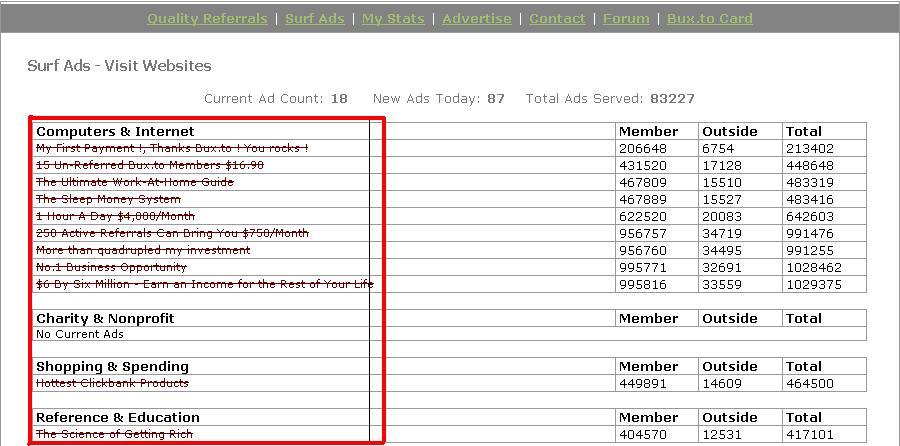The width and height of the screenshot is (900, 446).
Task: Click the 'Computers & Internet' category heading
Action: 115,131
